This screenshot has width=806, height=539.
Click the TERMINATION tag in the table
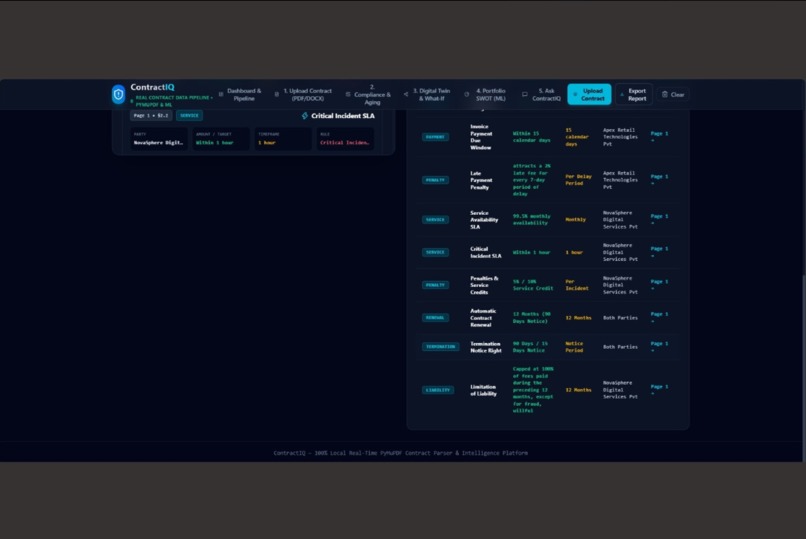click(441, 347)
